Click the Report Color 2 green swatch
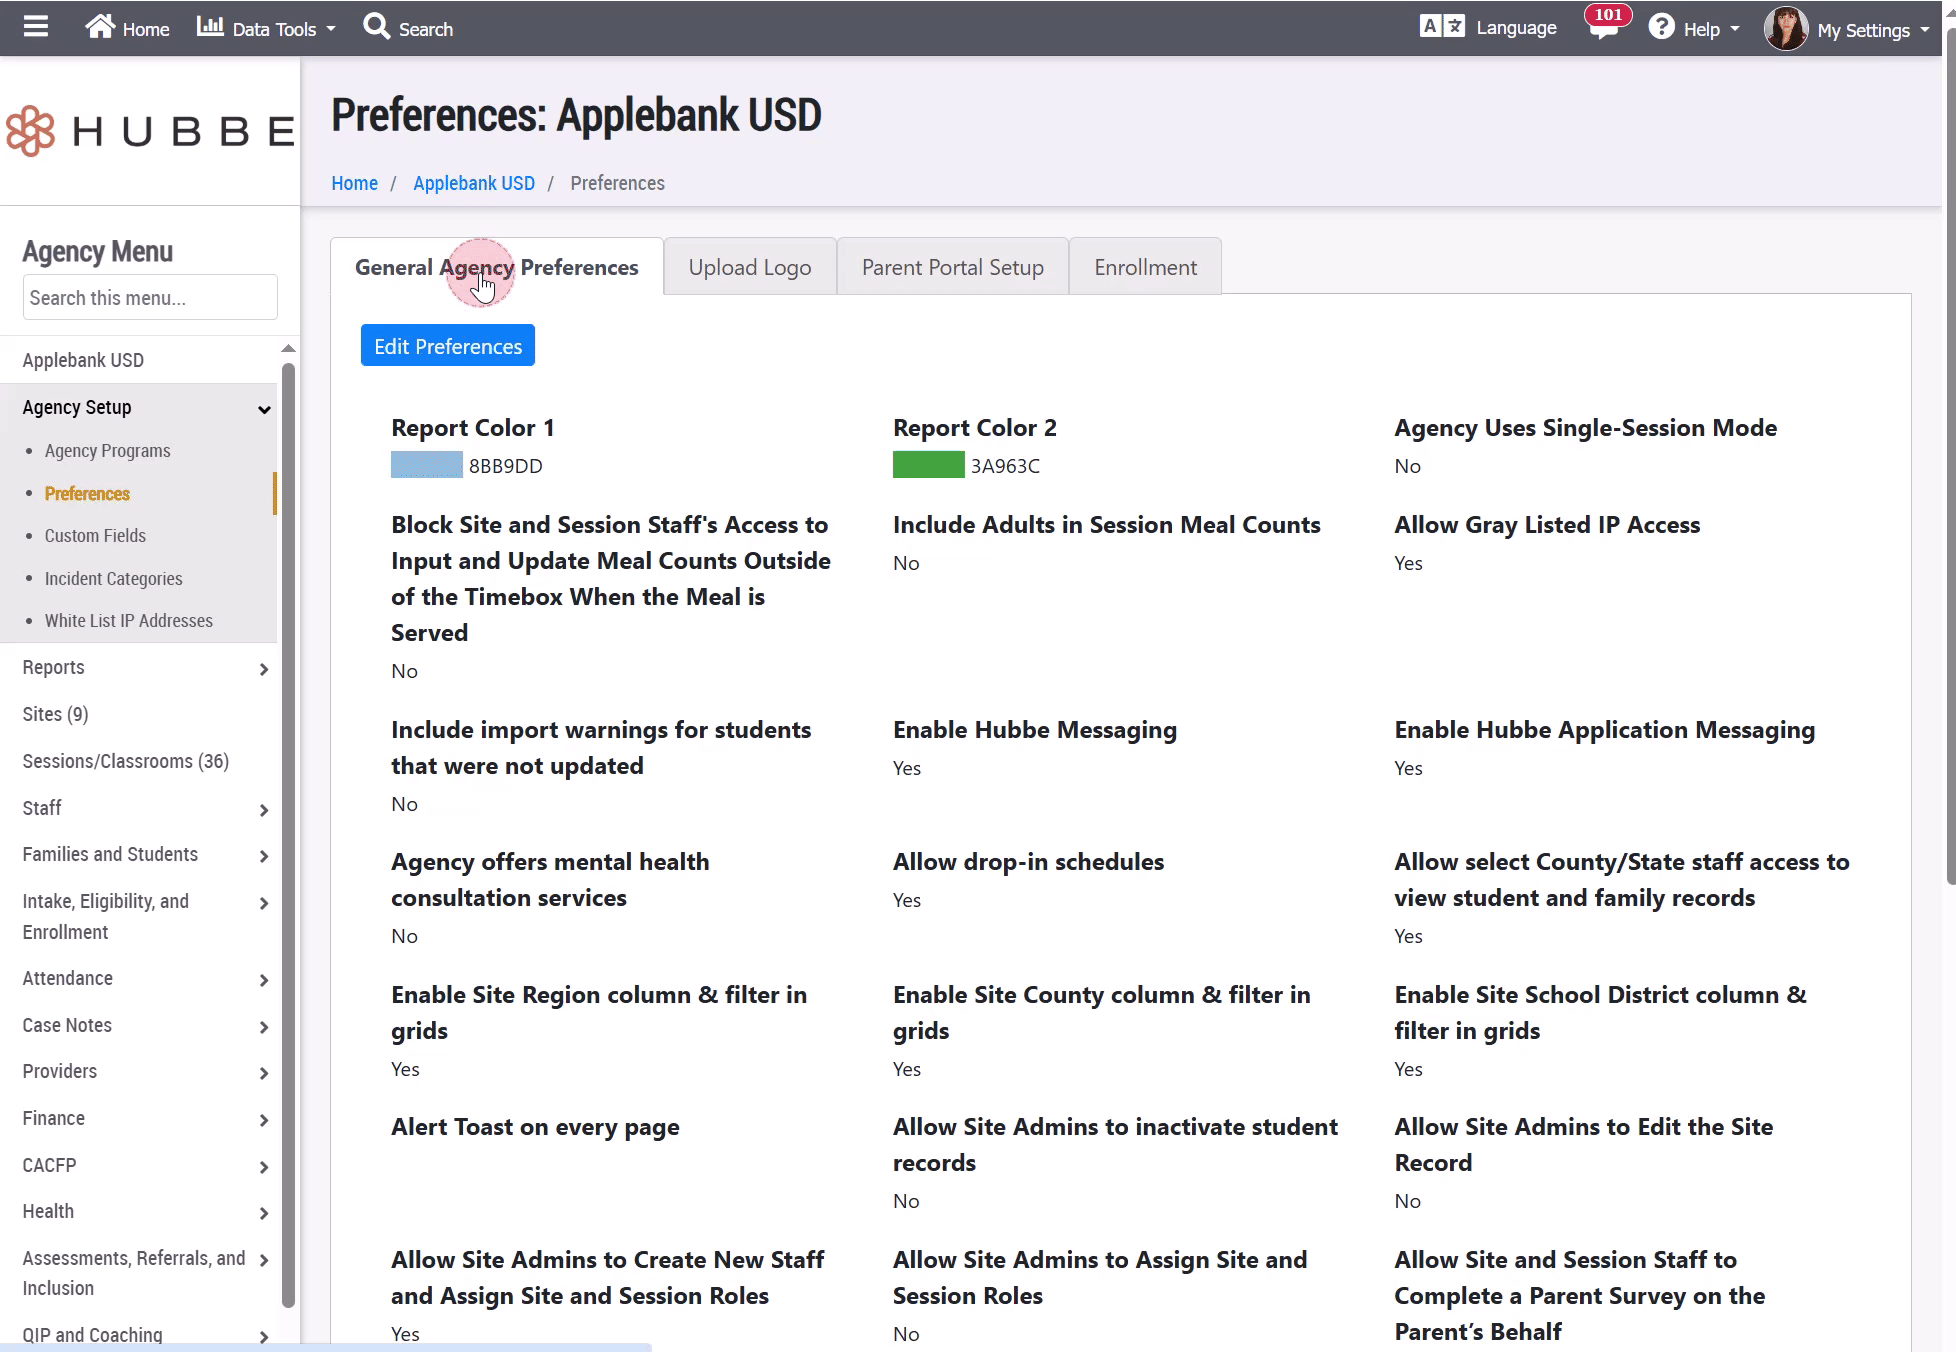 tap(928, 465)
